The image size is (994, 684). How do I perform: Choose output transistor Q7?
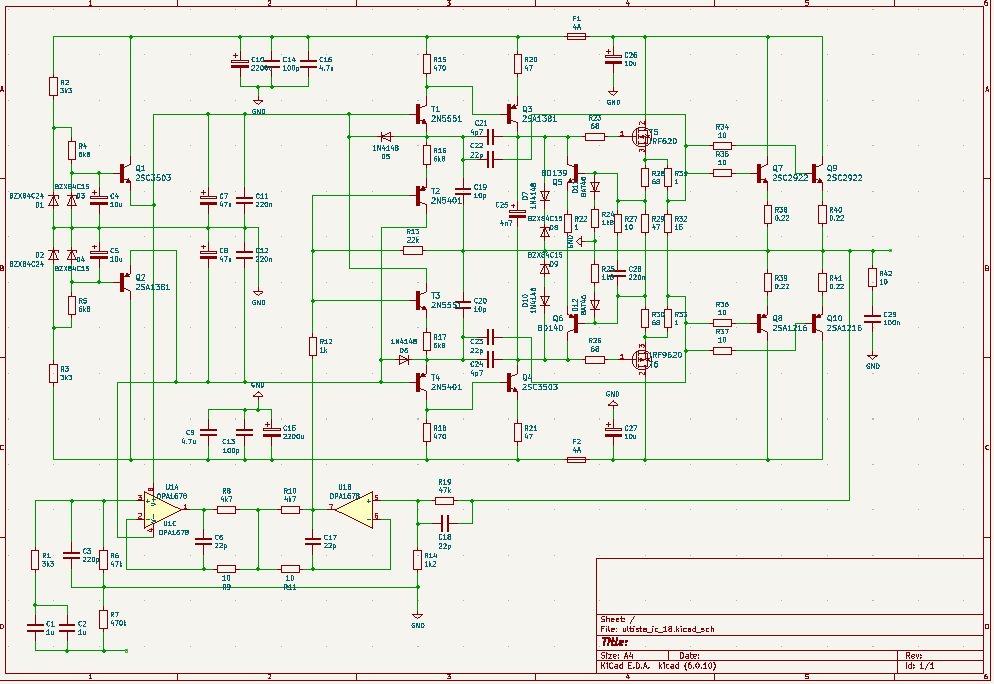[763, 172]
